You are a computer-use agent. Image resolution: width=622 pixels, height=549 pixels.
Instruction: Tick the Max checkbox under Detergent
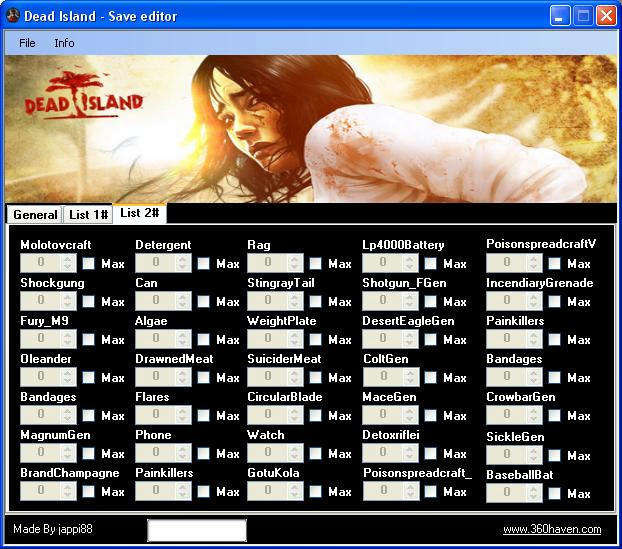pyautogui.click(x=203, y=263)
